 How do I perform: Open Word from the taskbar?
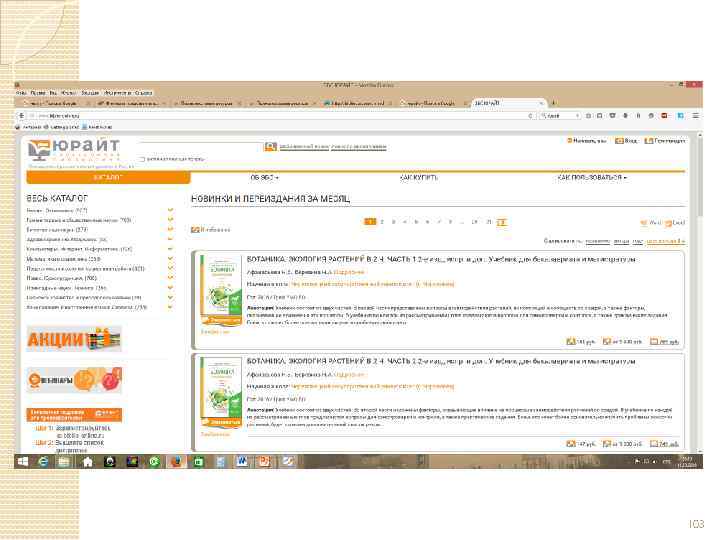point(242,461)
